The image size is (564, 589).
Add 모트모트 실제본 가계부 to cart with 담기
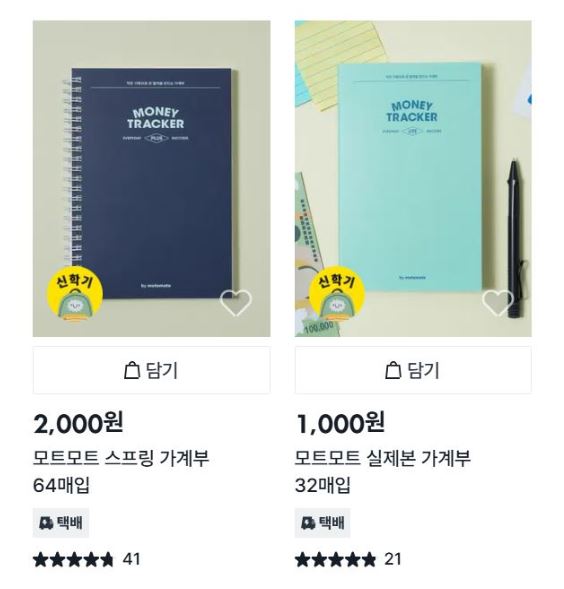413,370
